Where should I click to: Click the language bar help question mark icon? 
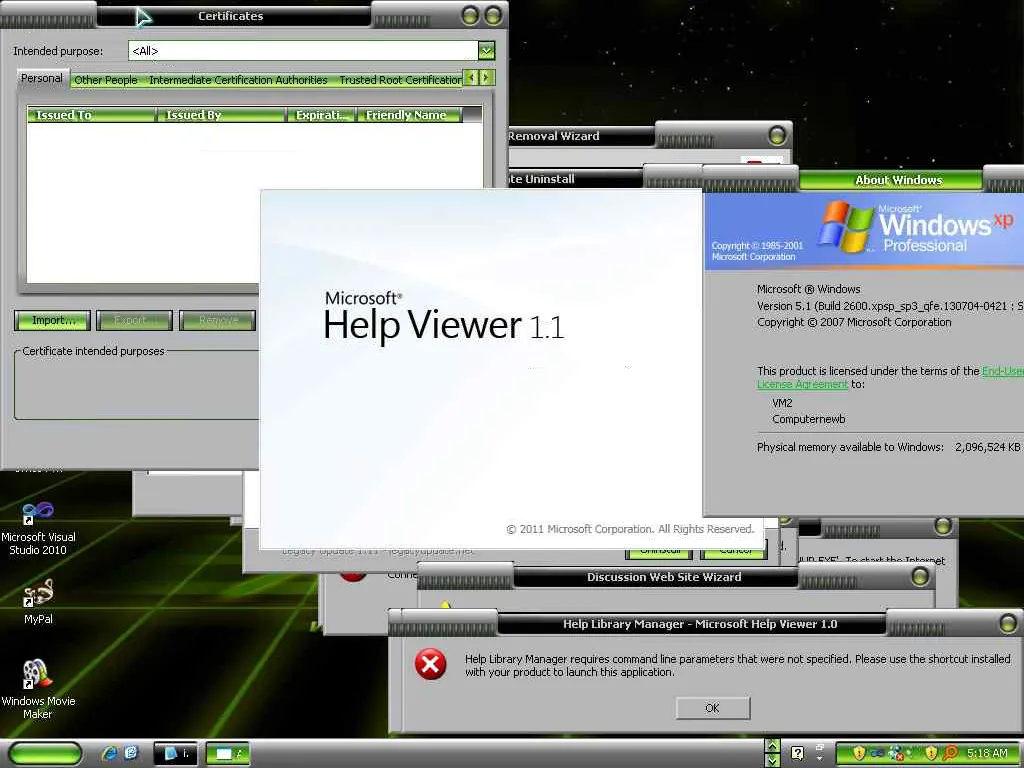tap(797, 753)
